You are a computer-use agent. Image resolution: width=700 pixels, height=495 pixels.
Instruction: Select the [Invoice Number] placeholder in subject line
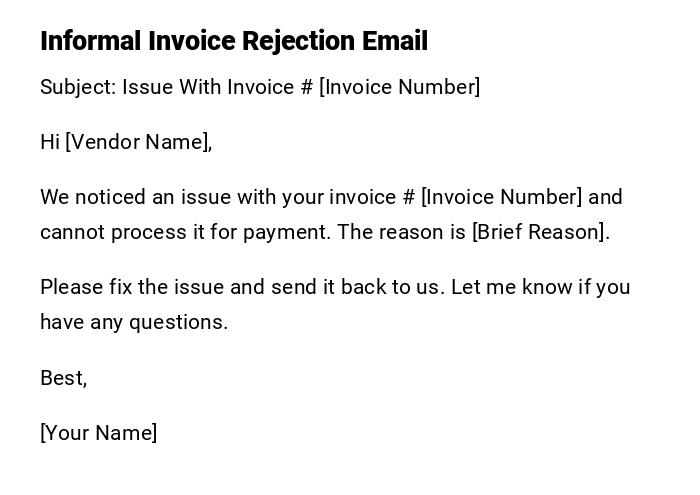(399, 87)
